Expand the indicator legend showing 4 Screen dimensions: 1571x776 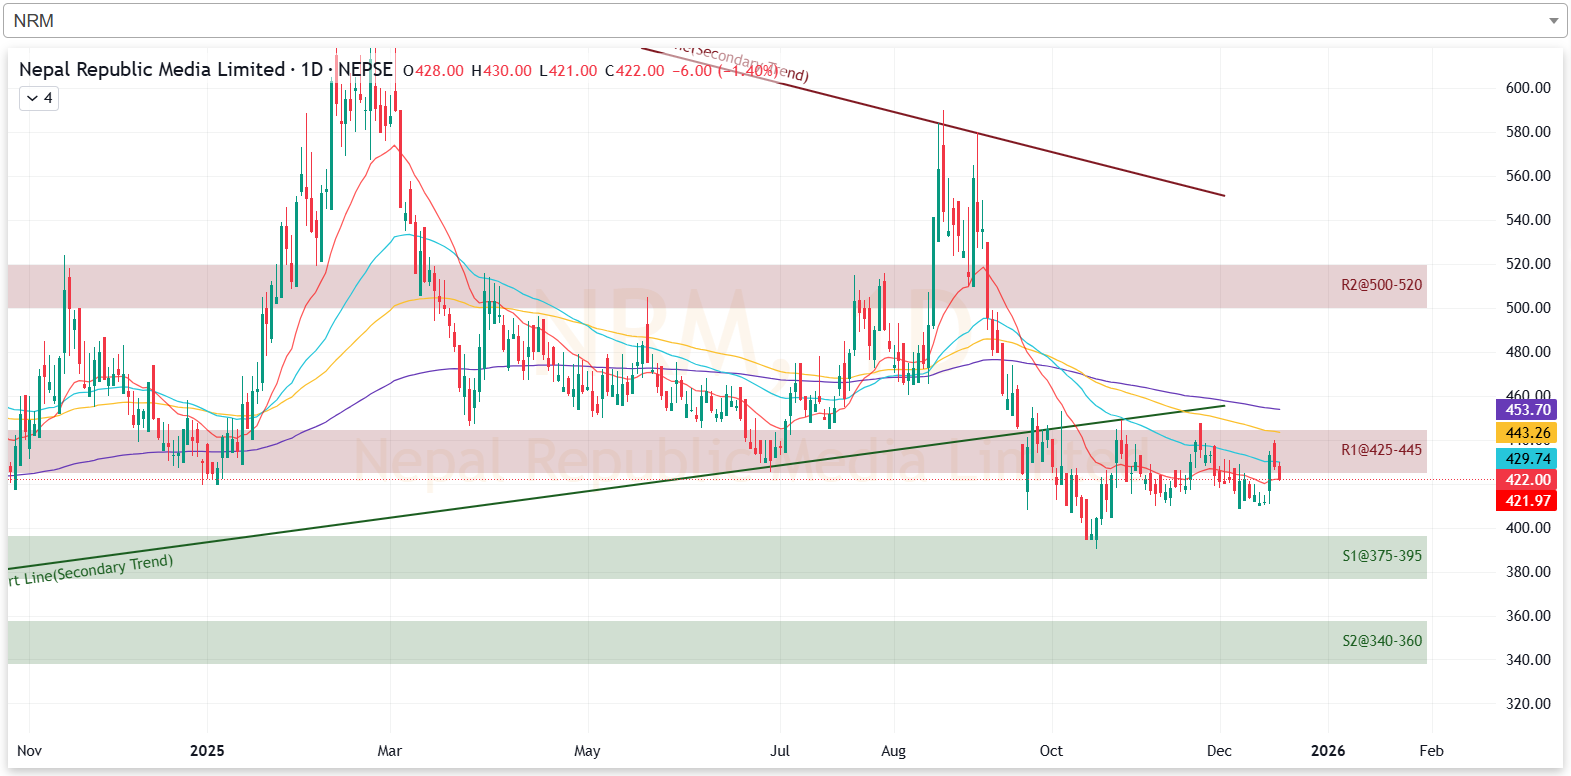(x=39, y=98)
